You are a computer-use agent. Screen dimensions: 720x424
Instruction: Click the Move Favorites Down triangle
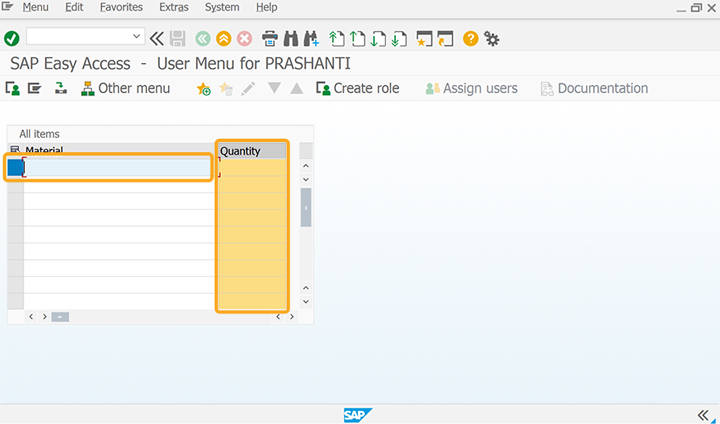click(x=274, y=88)
